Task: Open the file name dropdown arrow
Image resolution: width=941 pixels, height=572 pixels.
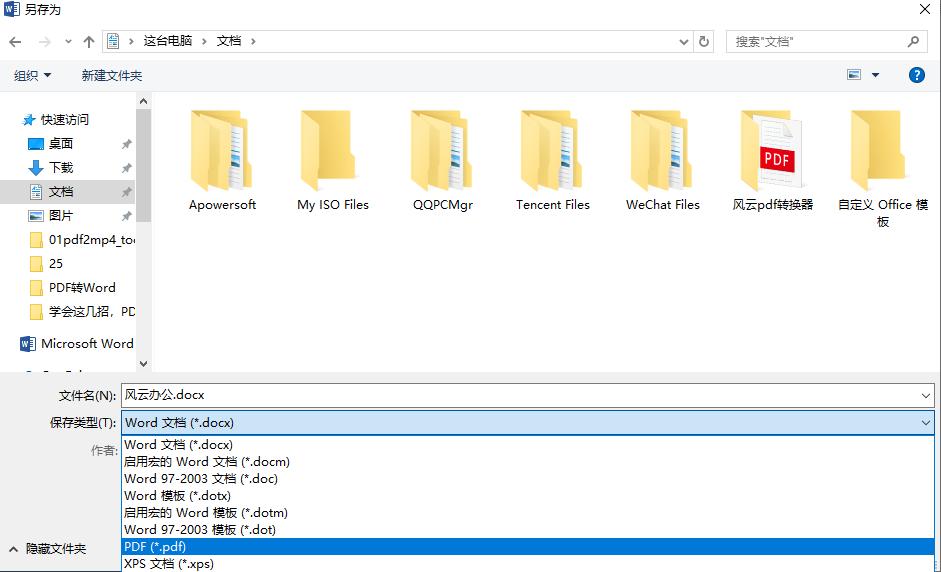Action: click(x=925, y=396)
